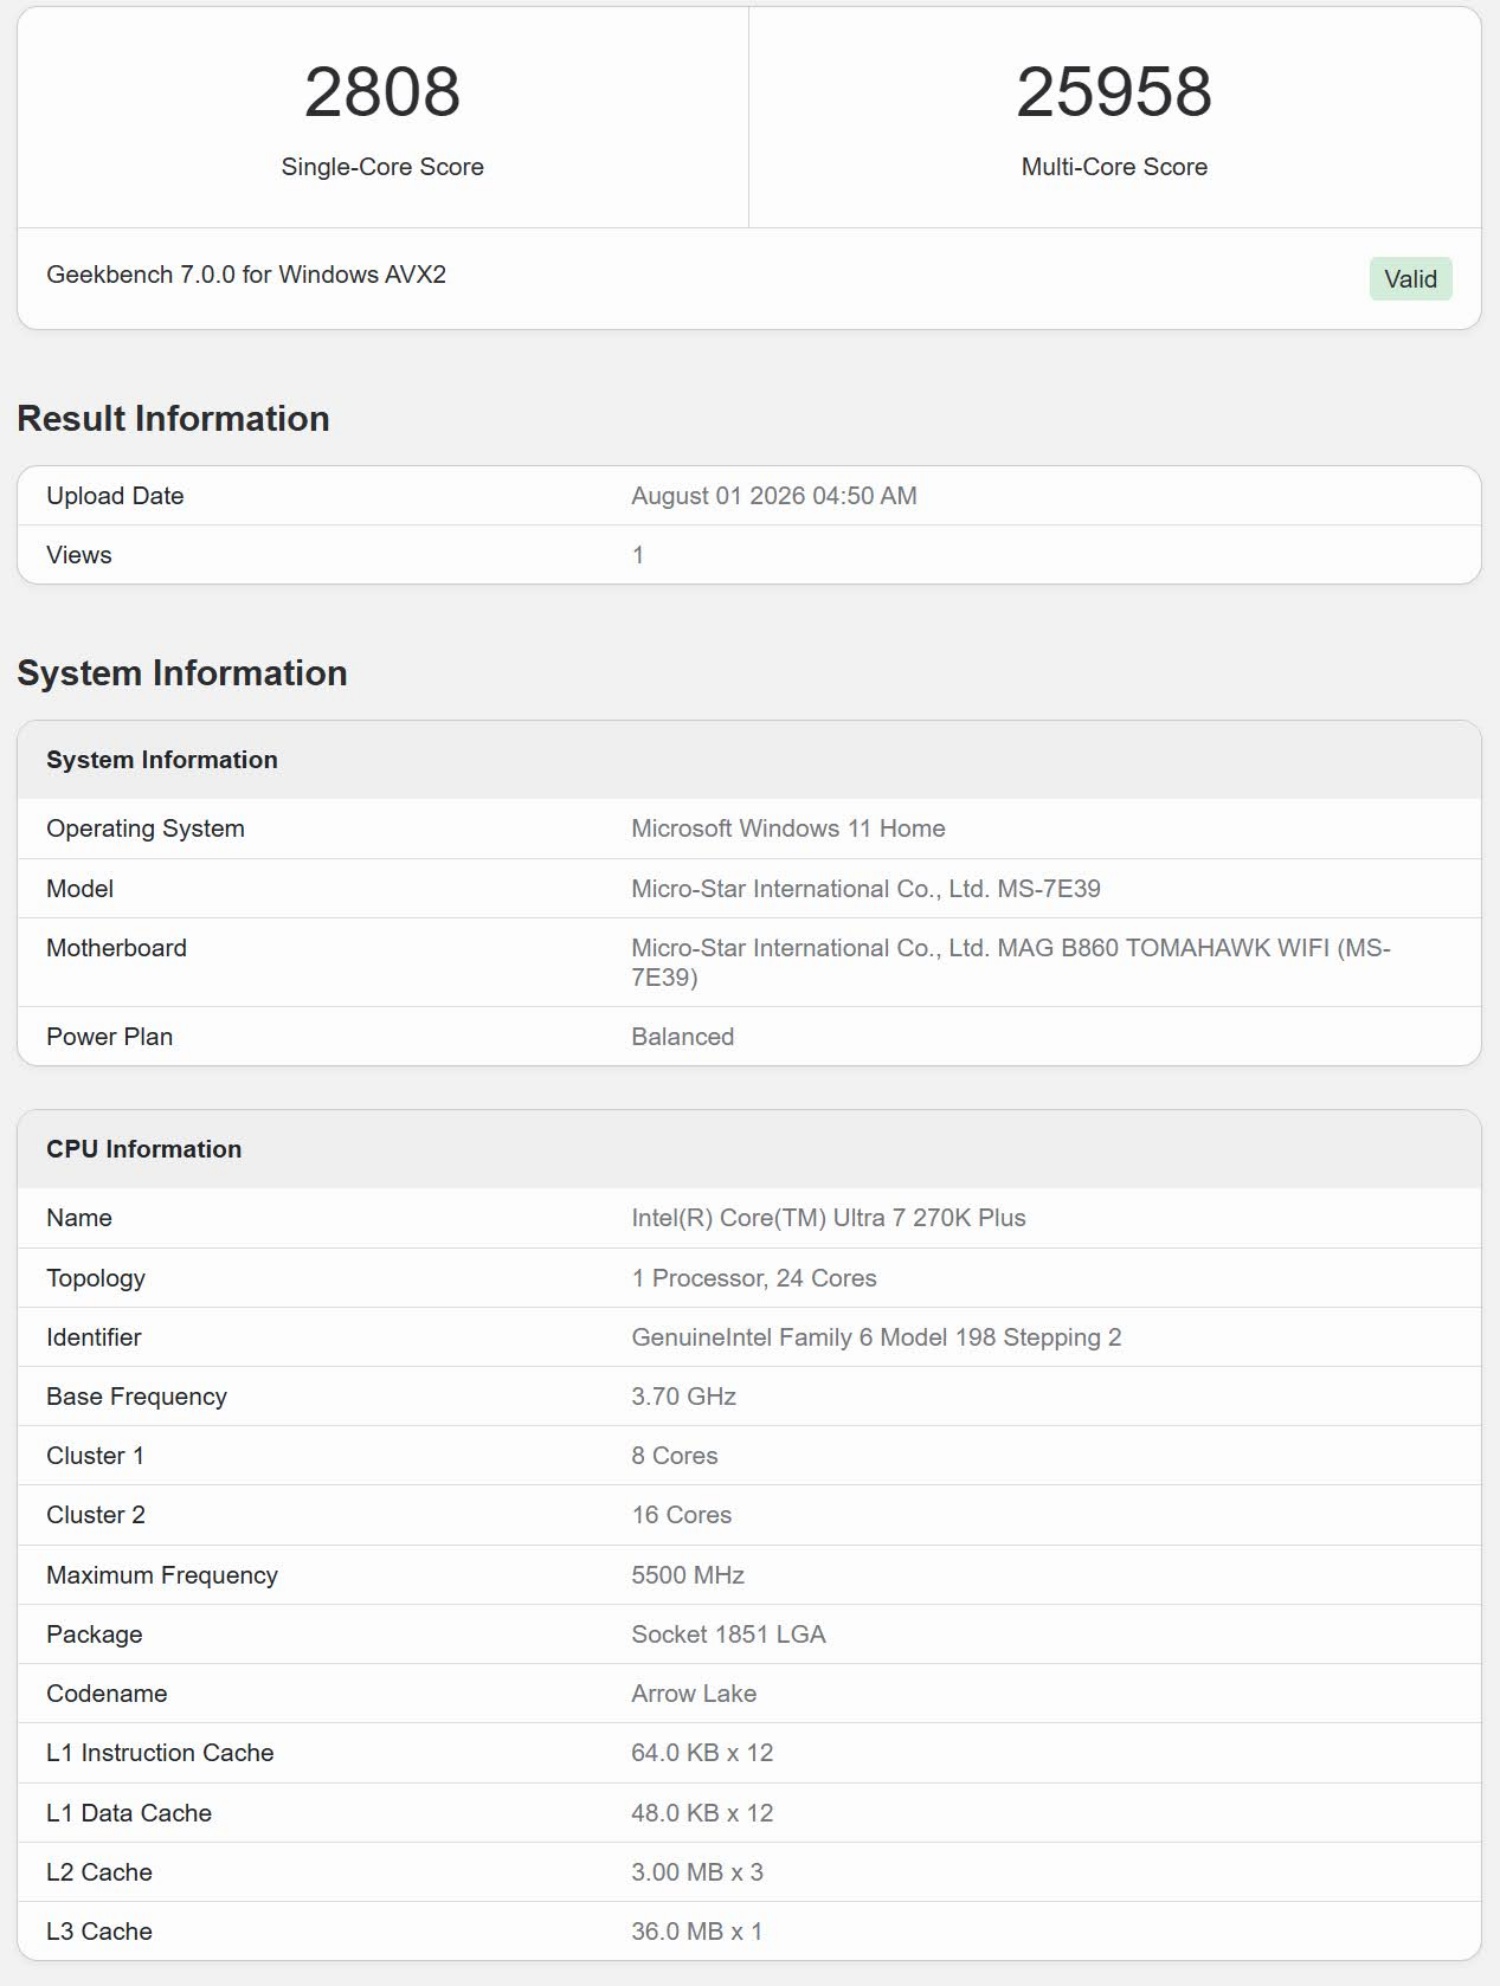The height and width of the screenshot is (1986, 1500).
Task: Click the Codename label
Action: coord(106,1693)
